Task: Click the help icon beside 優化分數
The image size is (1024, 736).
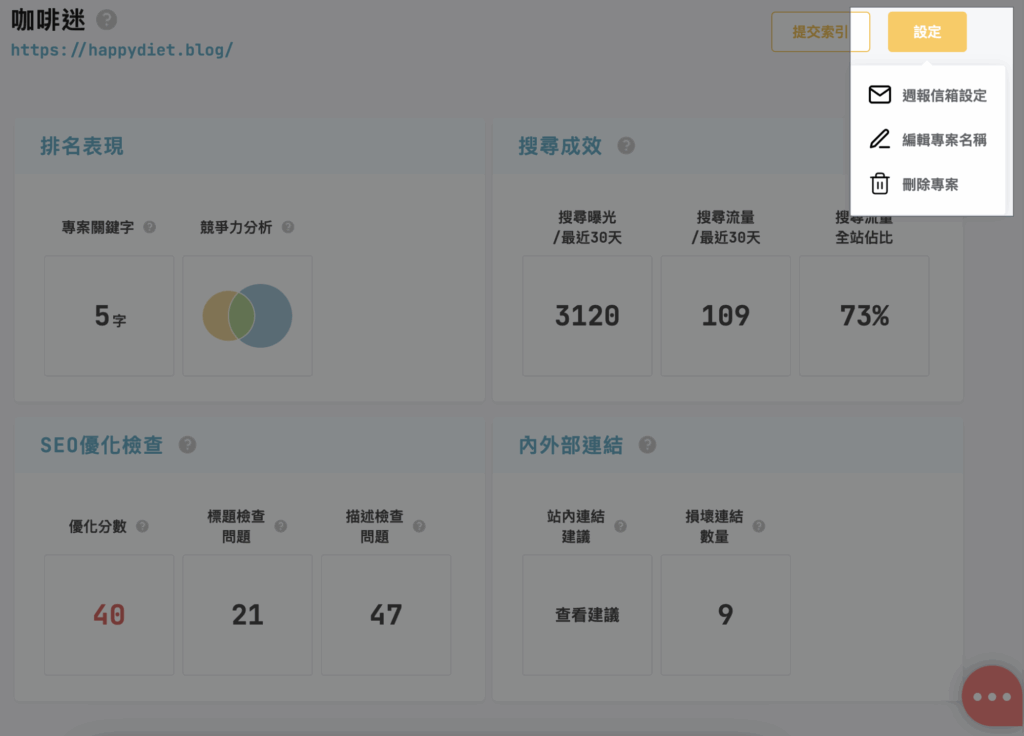Action: coord(142,526)
